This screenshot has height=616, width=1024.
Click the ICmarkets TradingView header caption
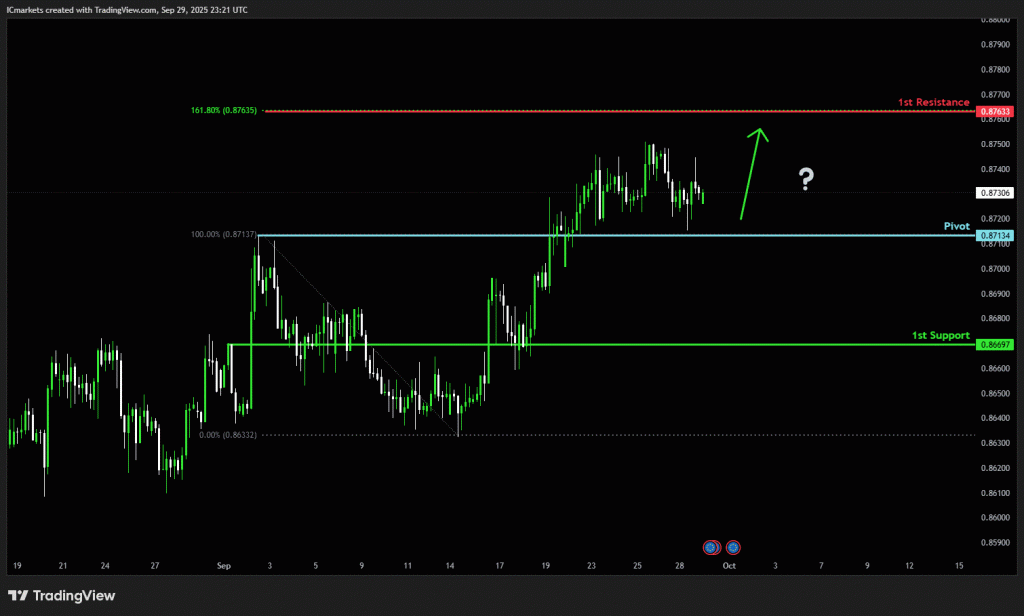point(127,9)
